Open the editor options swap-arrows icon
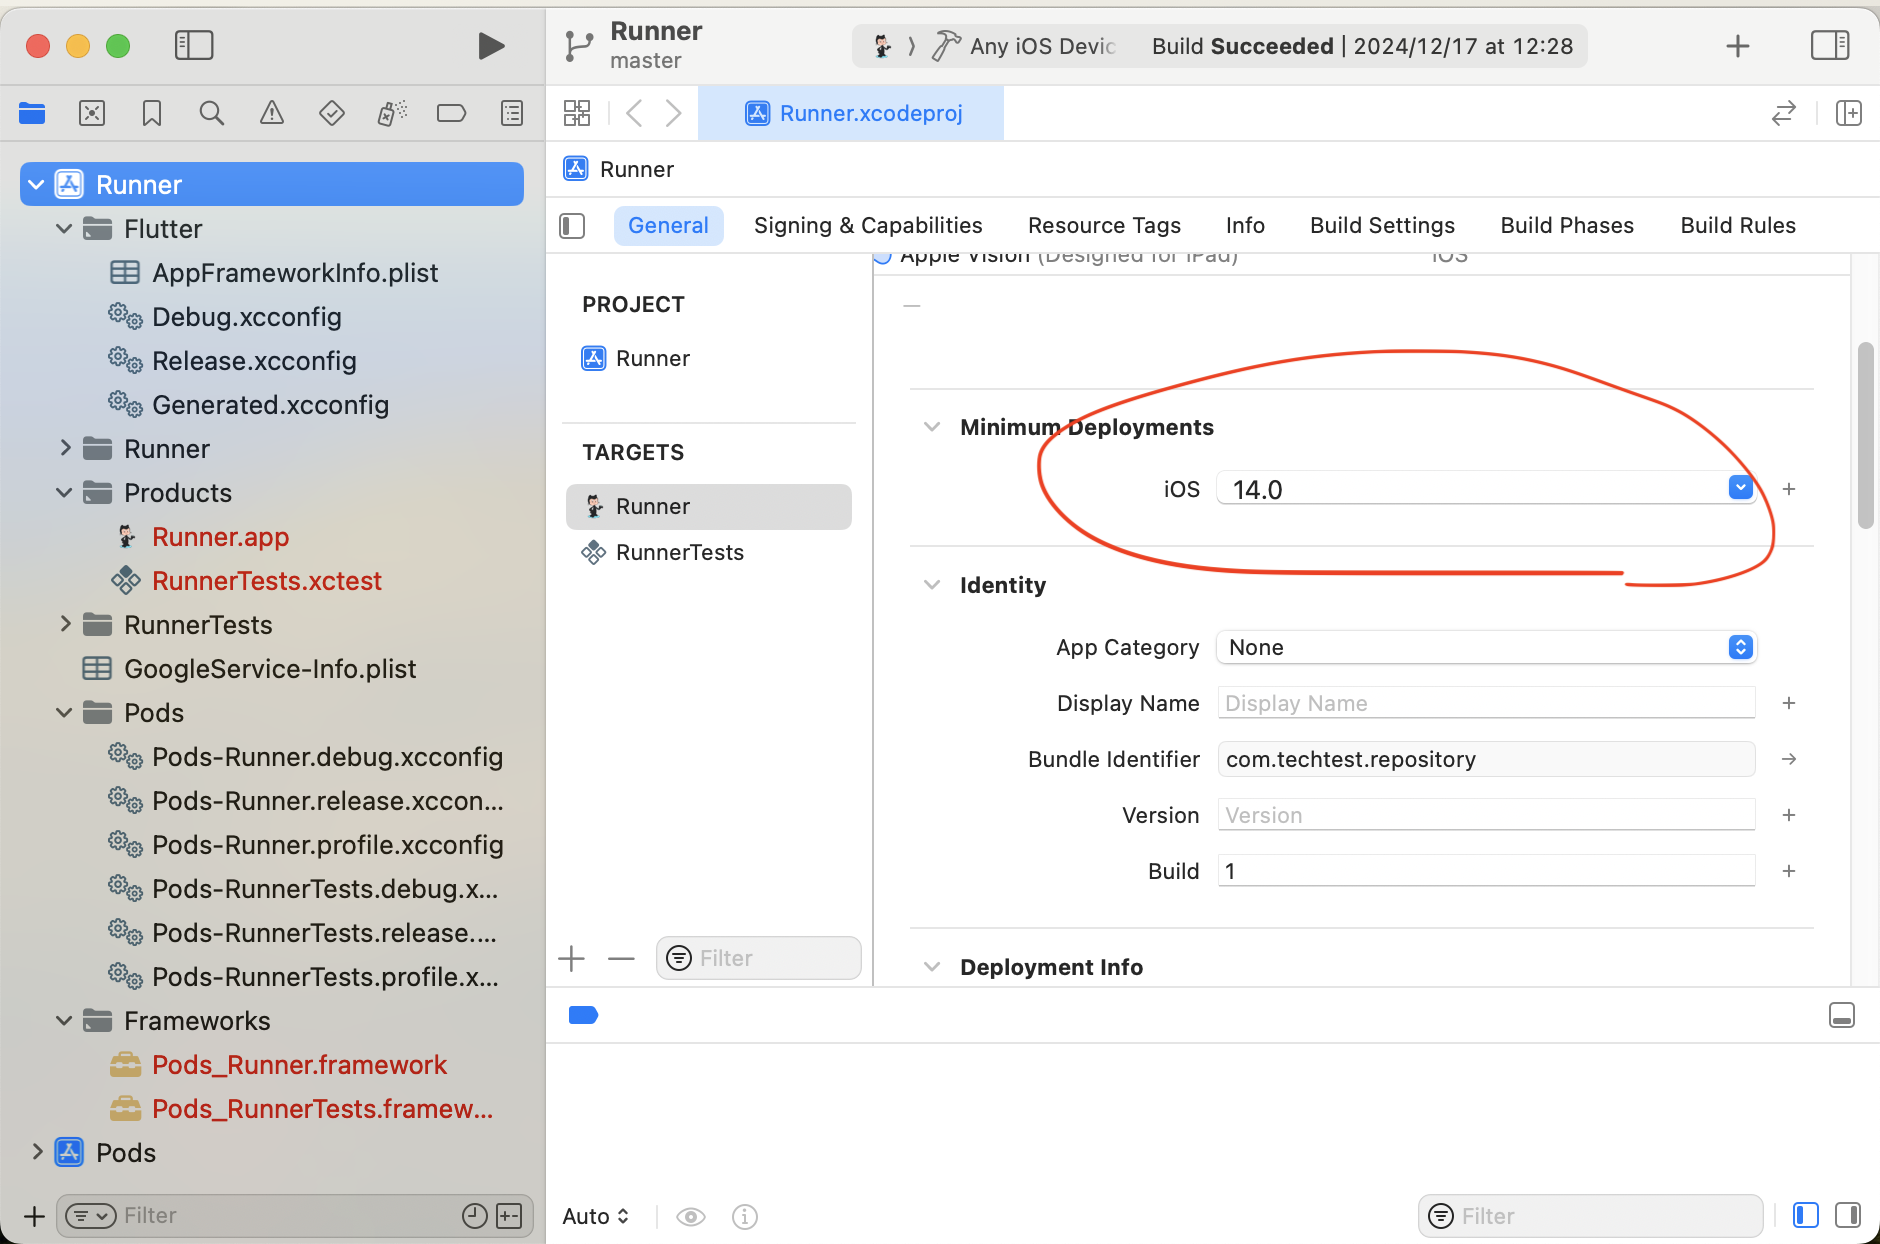 click(x=1784, y=113)
